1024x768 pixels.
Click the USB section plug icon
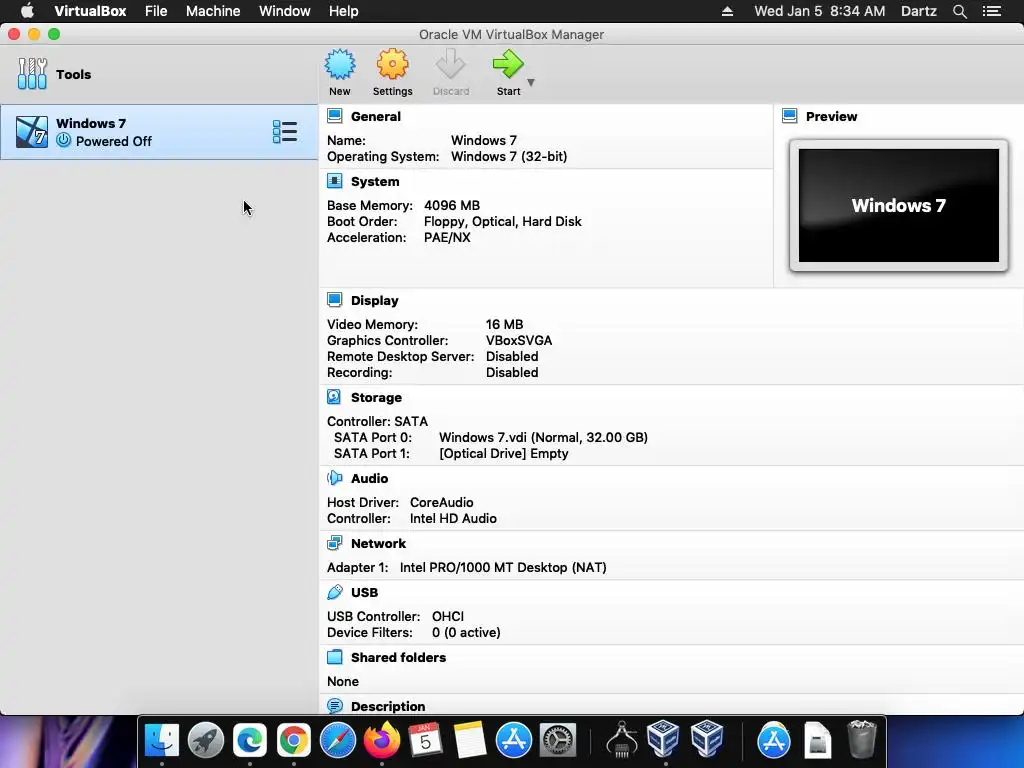pyautogui.click(x=334, y=592)
